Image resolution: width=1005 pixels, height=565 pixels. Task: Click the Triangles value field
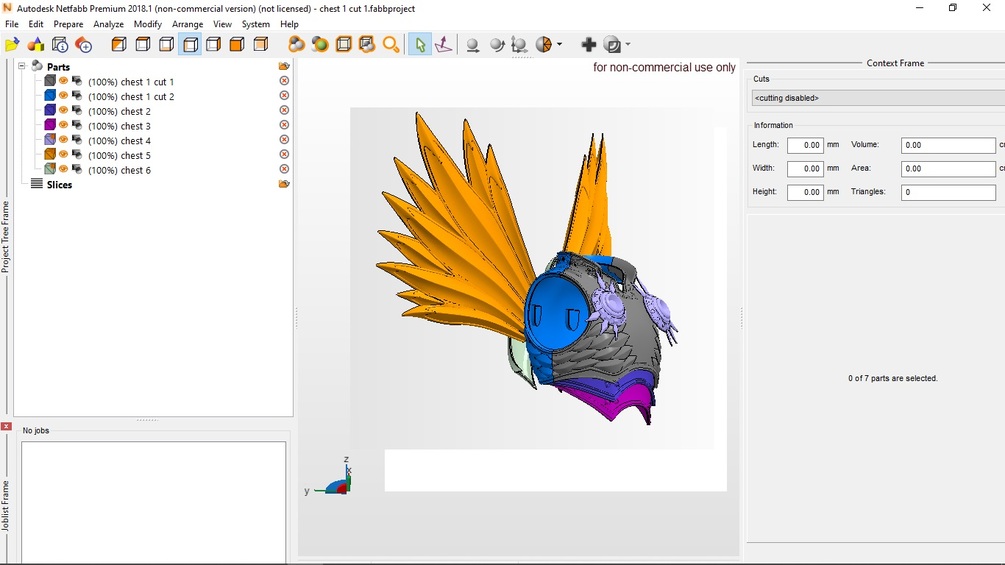pyautogui.click(x=948, y=192)
